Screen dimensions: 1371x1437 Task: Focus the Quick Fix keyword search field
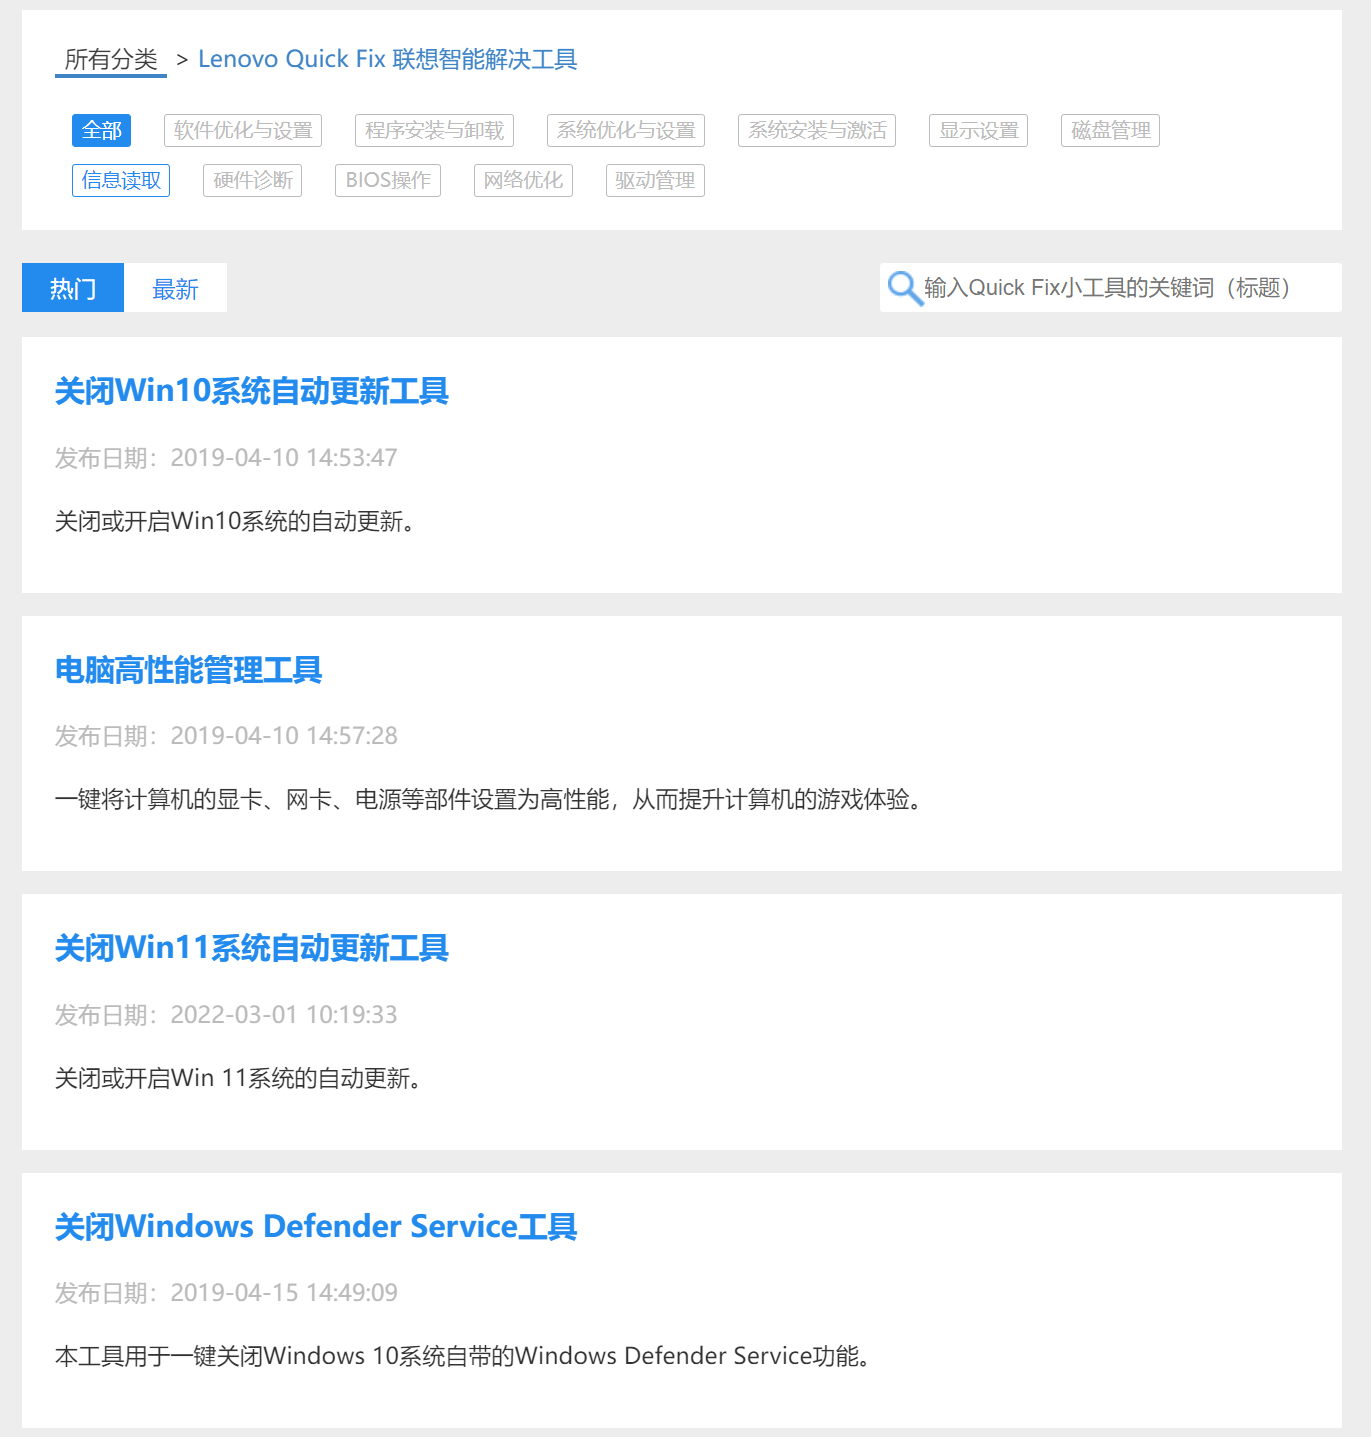(x=1110, y=288)
